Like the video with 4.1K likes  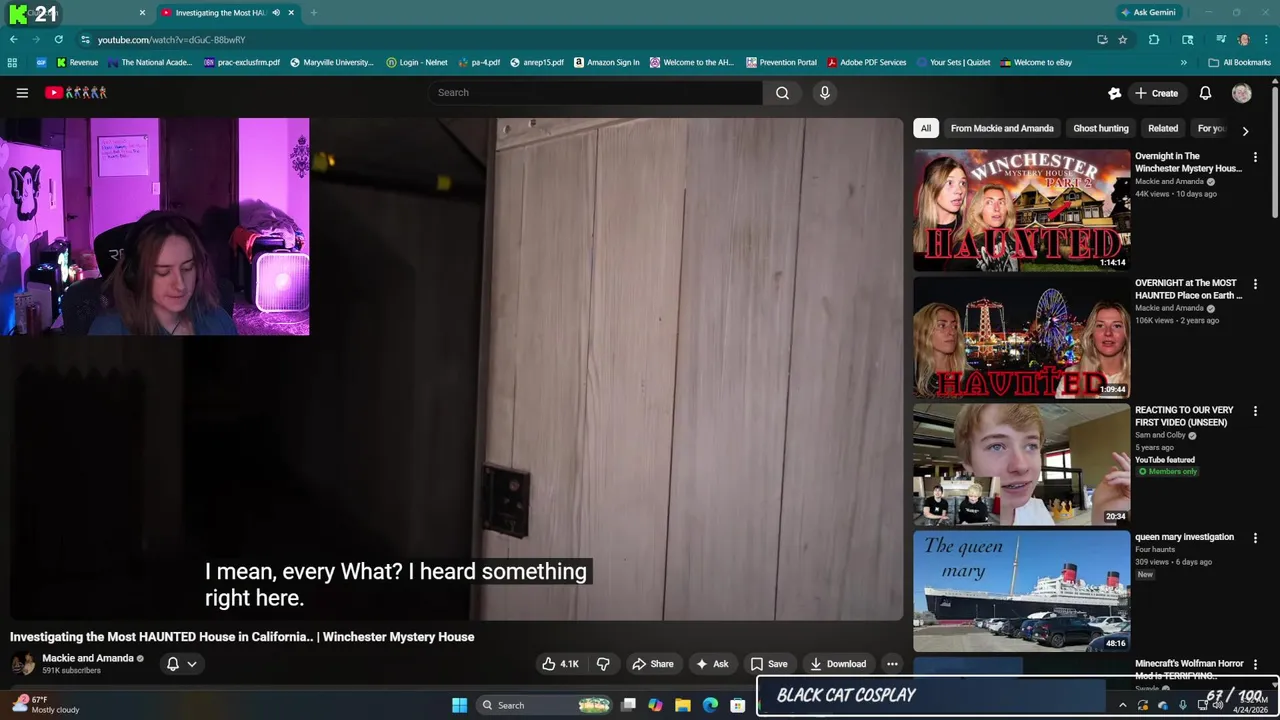coord(560,664)
